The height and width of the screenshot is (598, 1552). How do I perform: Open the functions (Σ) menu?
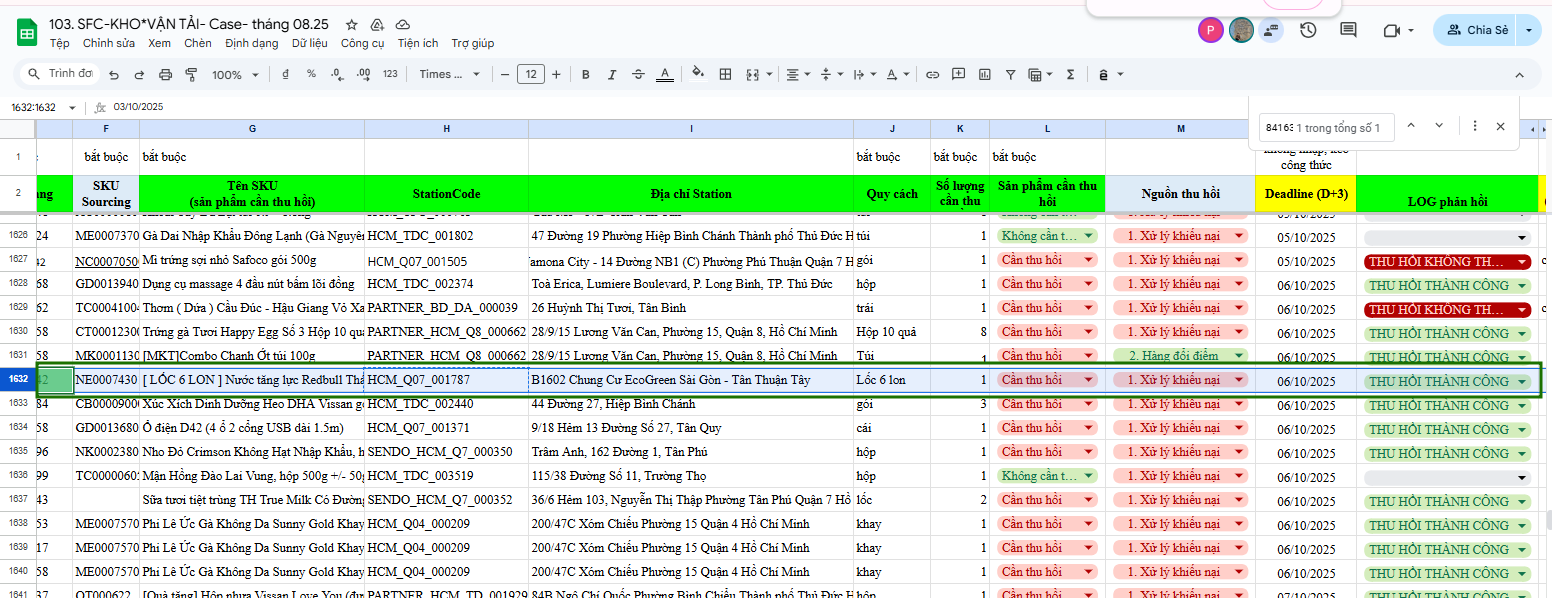point(1071,75)
